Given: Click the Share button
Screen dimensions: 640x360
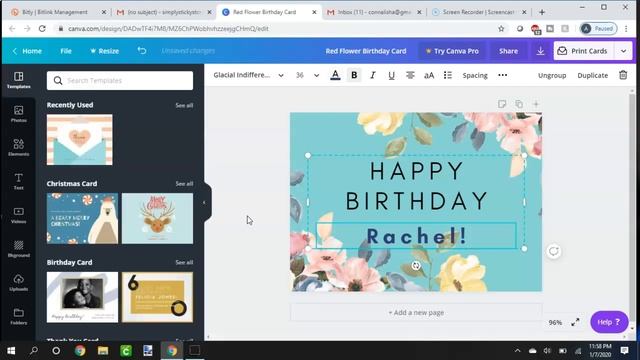Looking at the screenshot, I should (508, 51).
